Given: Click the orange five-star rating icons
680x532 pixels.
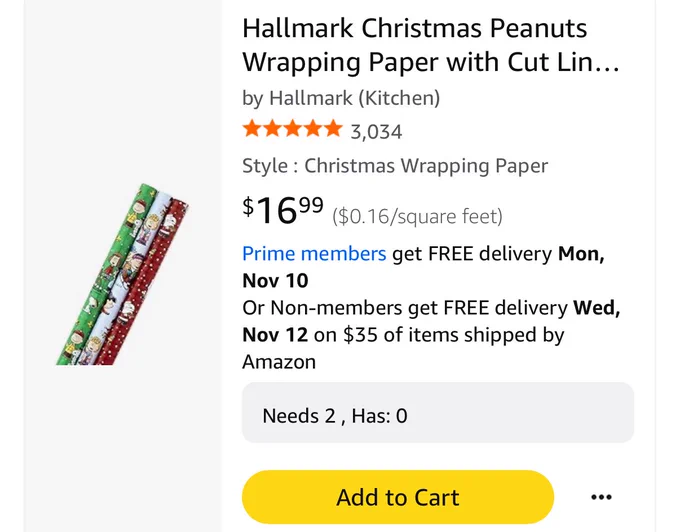Looking at the screenshot, I should [292, 130].
